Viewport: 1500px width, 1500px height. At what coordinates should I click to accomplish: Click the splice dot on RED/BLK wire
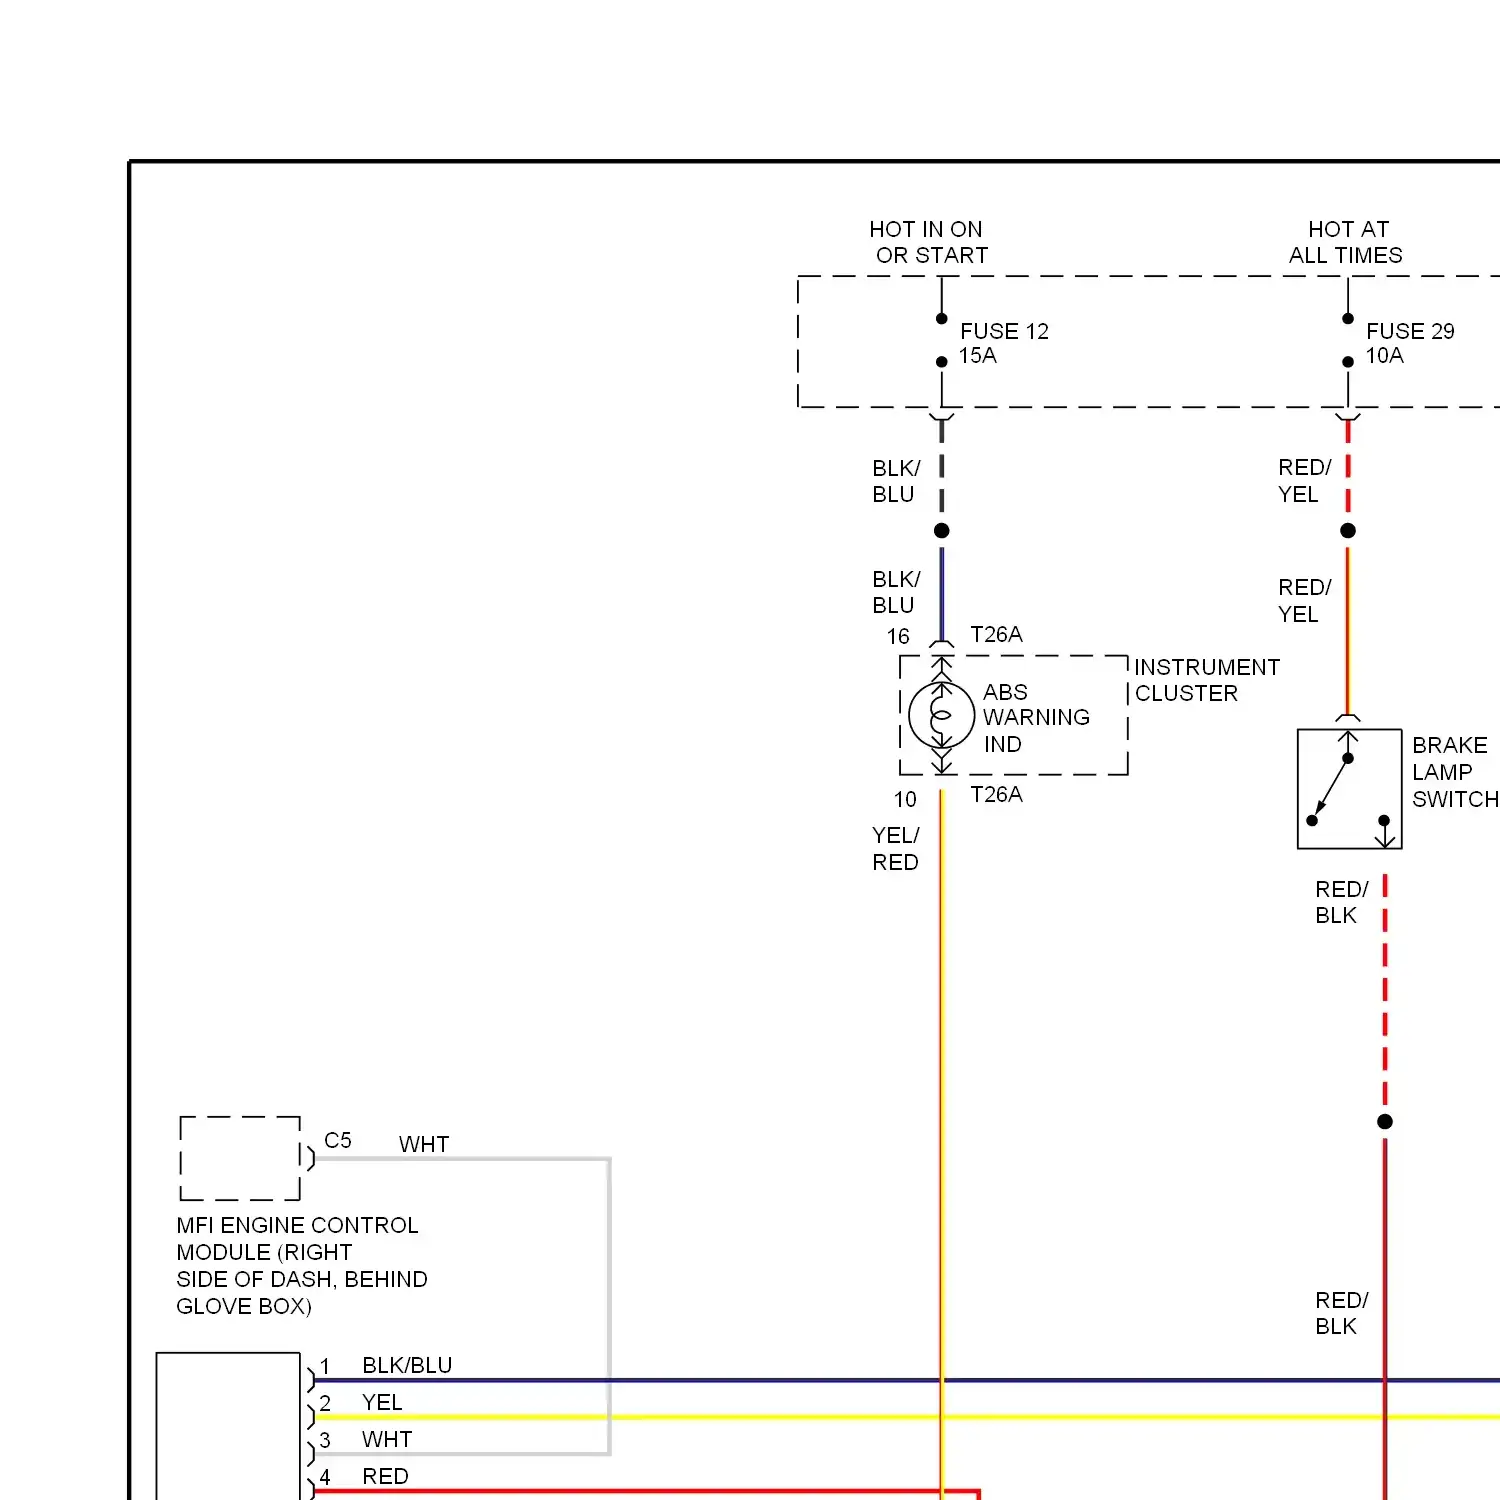(x=1385, y=1121)
